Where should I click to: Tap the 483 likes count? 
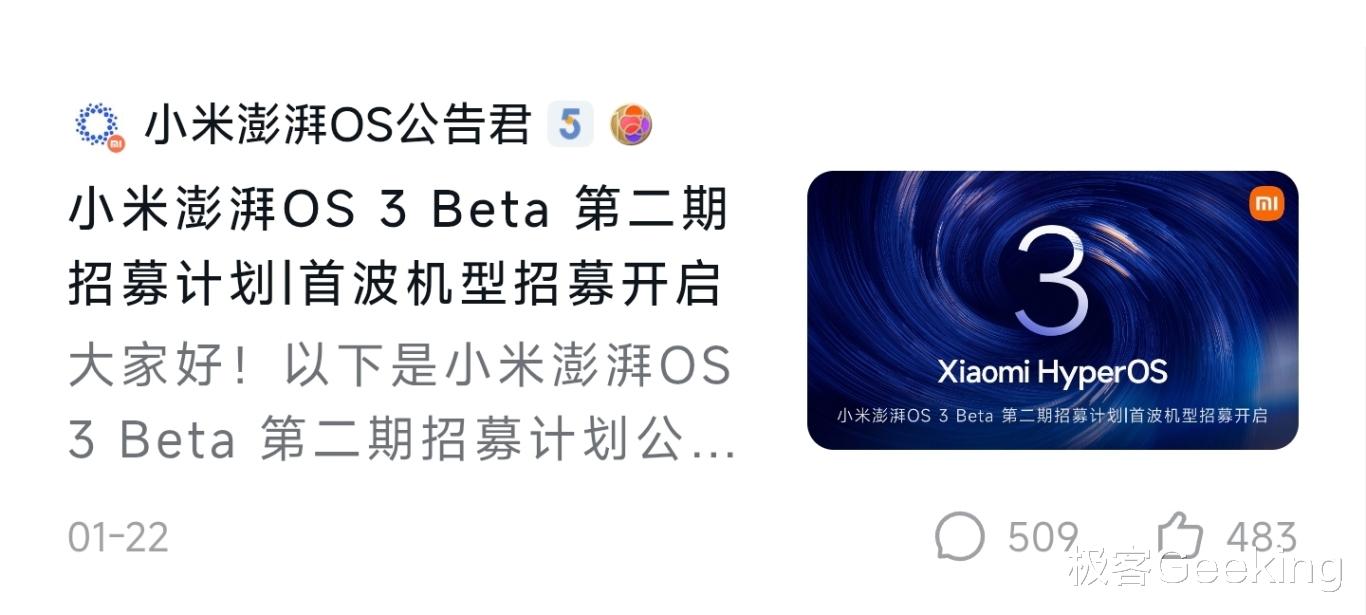tap(1262, 537)
